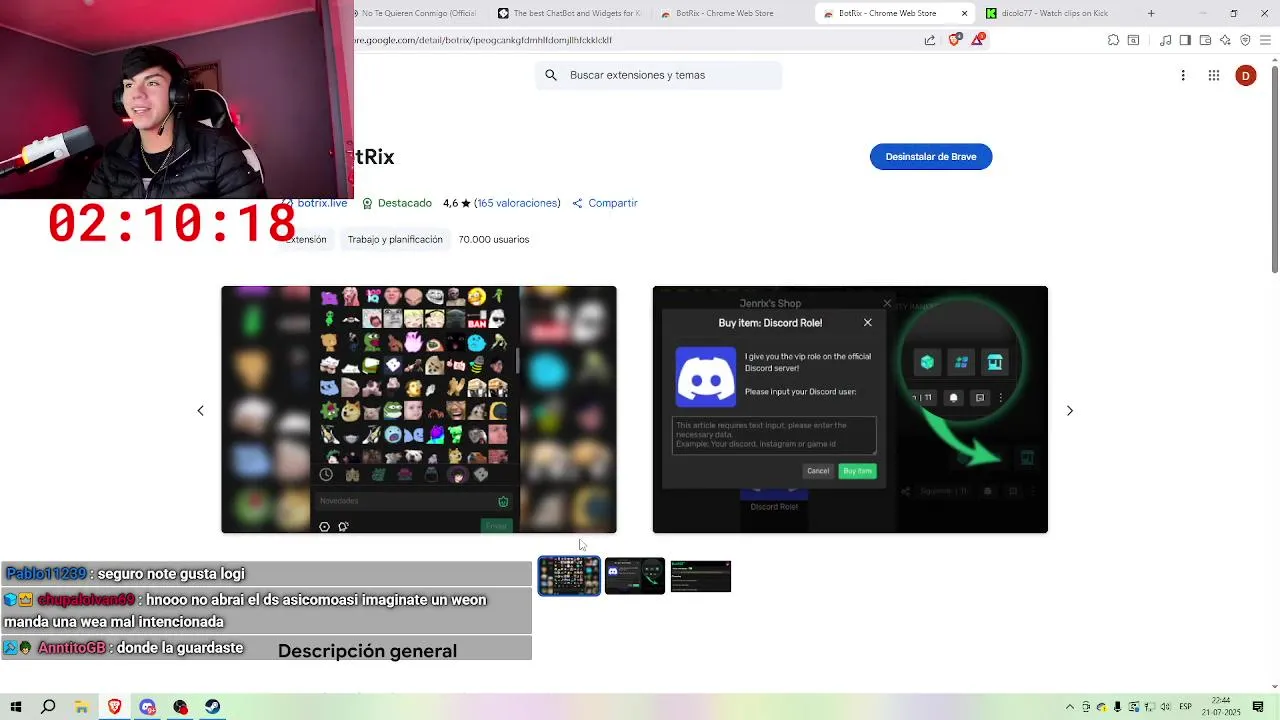Screen dimensions: 1280x720
Task: Click the share page icon in address bar
Action: [930, 40]
